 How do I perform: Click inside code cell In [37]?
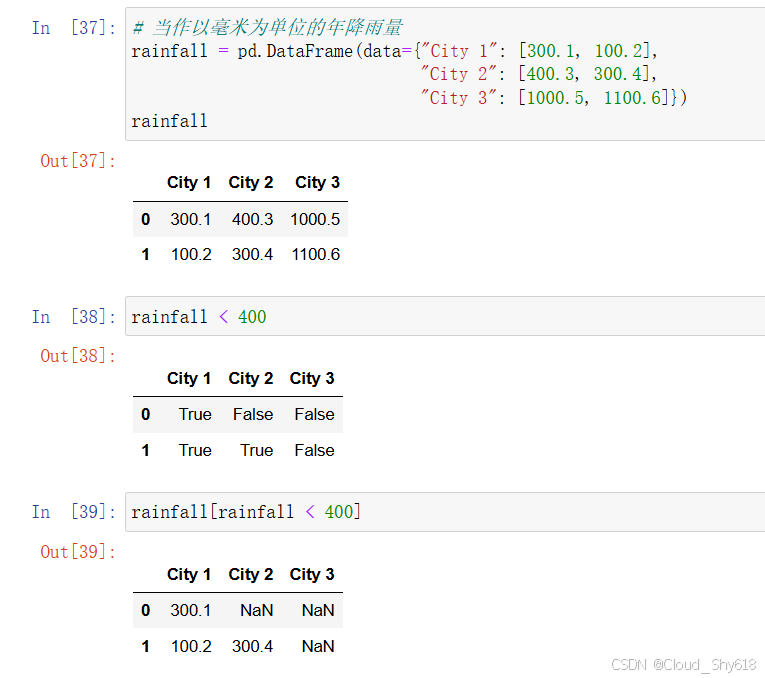[x=445, y=74]
